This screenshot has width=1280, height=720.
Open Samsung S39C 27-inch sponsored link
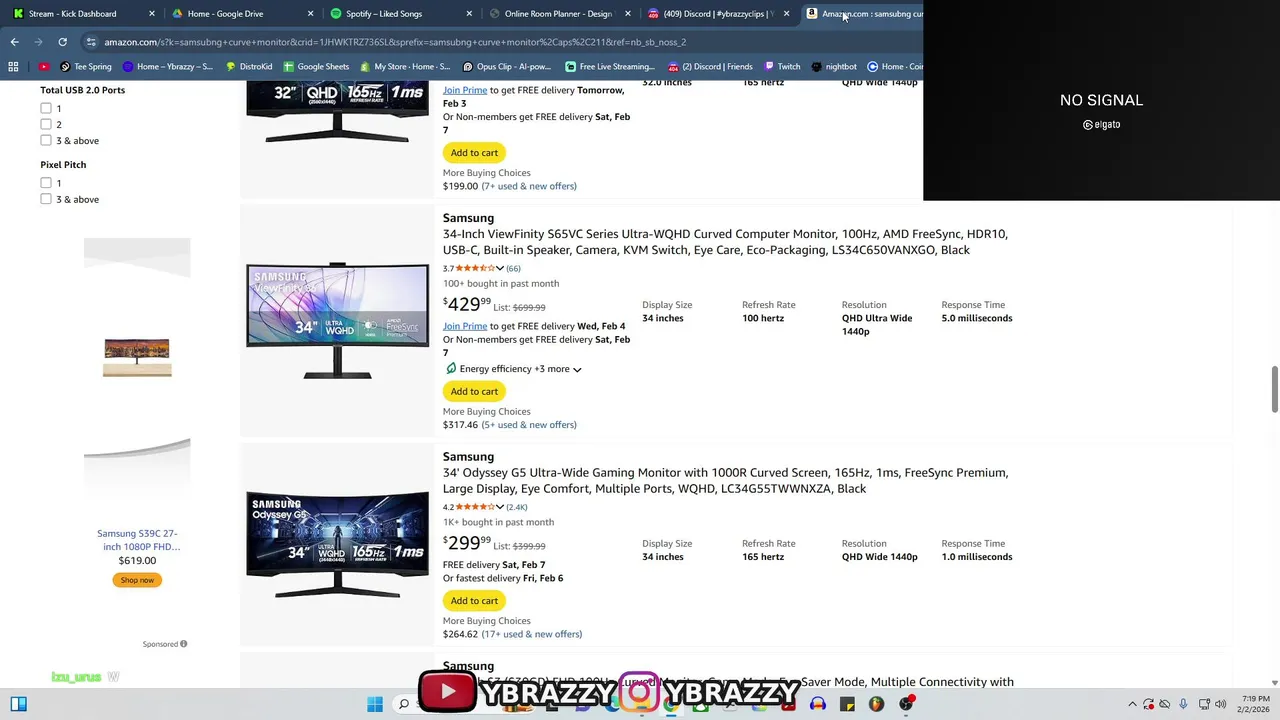click(x=137, y=540)
